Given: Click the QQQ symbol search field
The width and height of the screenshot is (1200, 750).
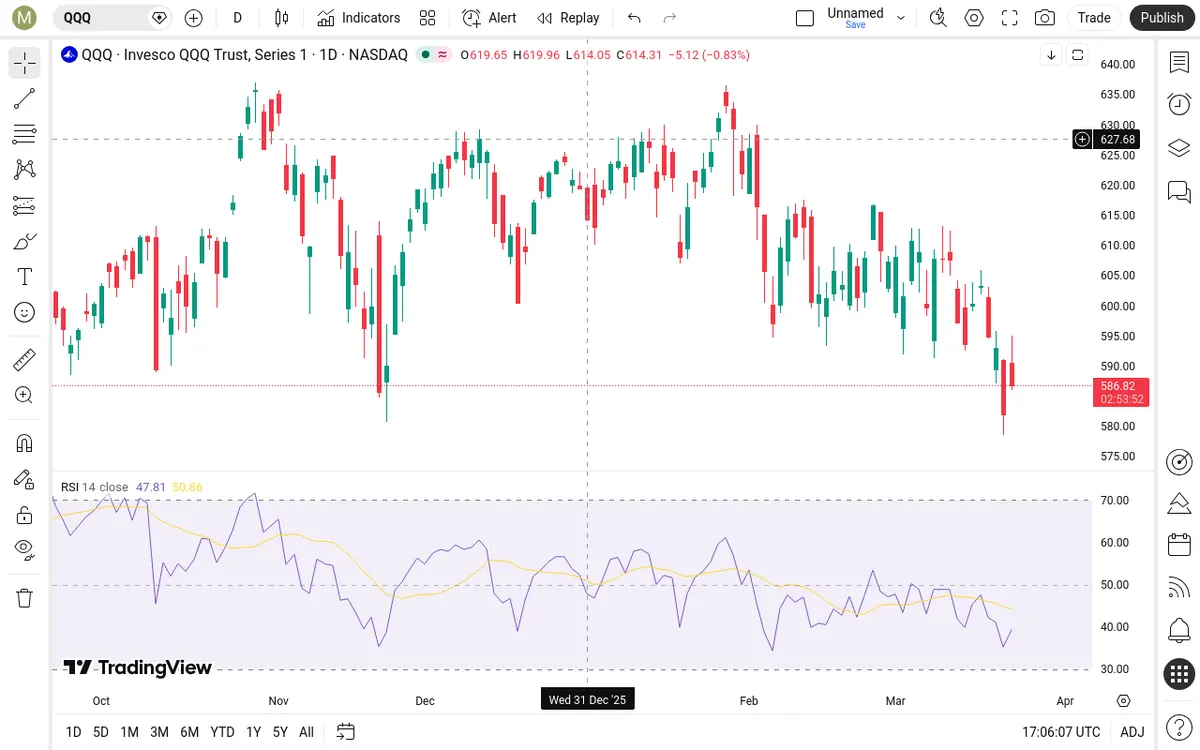Looking at the screenshot, I should 110,17.
